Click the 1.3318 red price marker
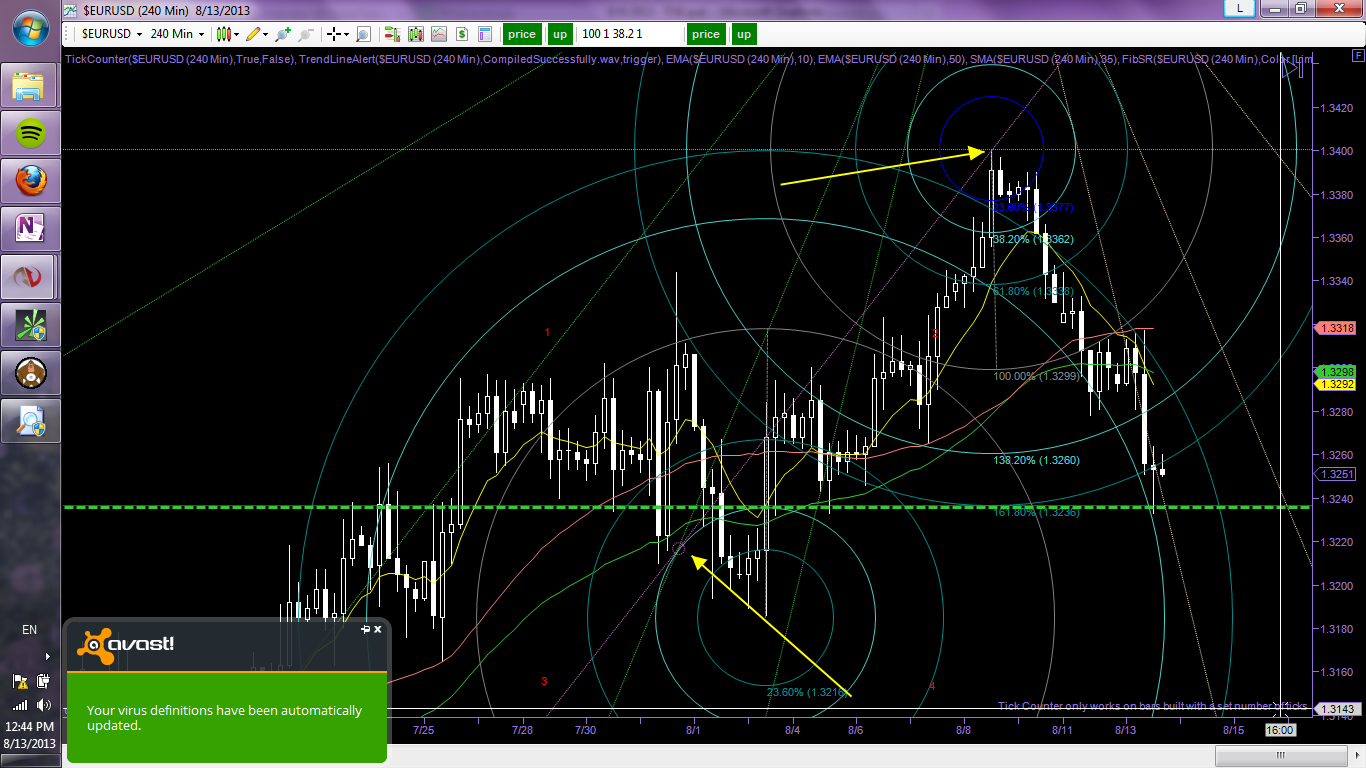This screenshot has height=768, width=1366. click(x=1337, y=328)
